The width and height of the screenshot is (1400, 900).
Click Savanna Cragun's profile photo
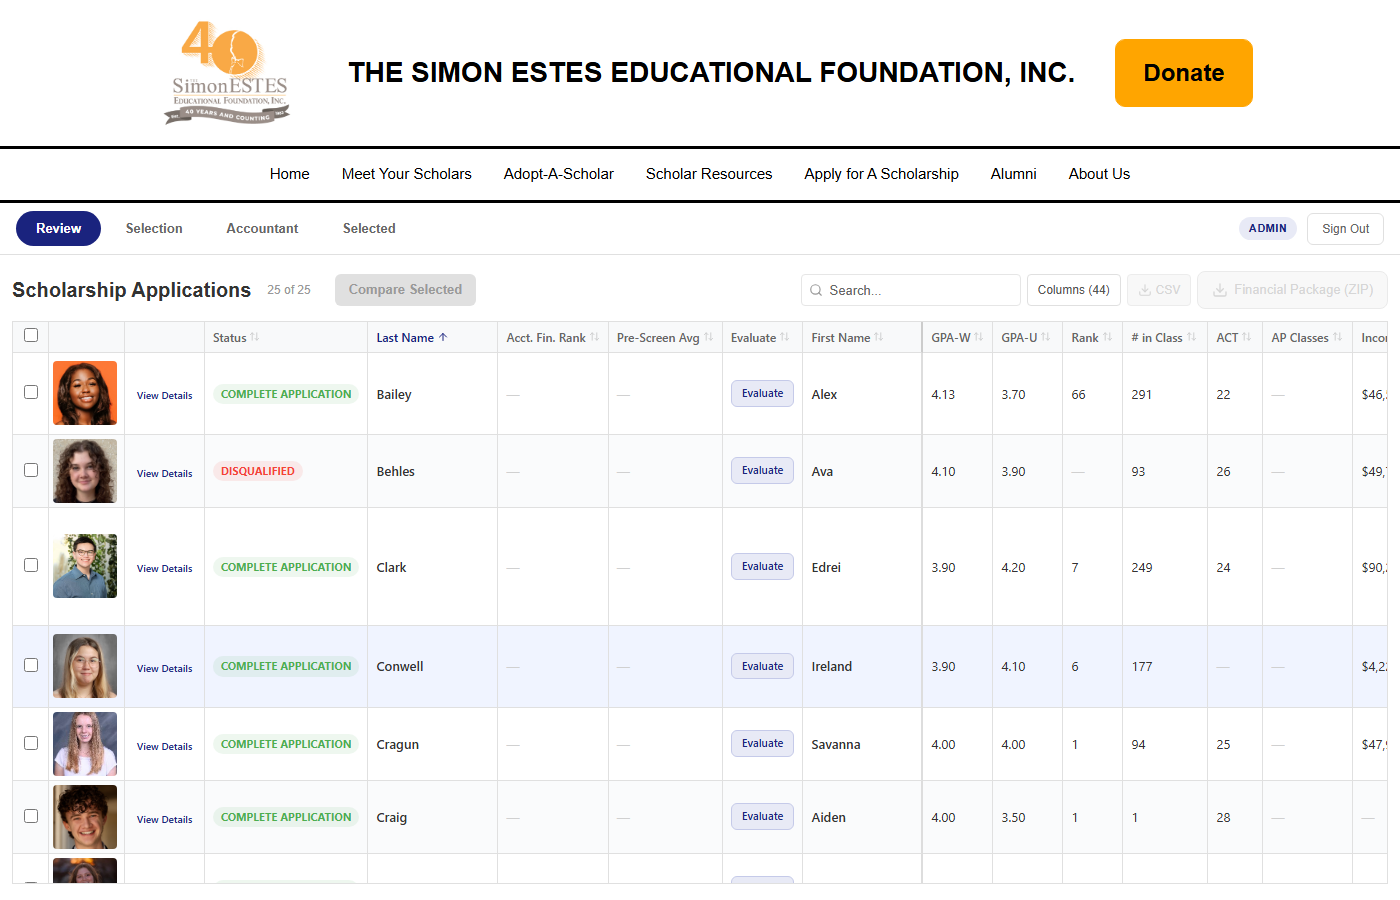tap(85, 744)
